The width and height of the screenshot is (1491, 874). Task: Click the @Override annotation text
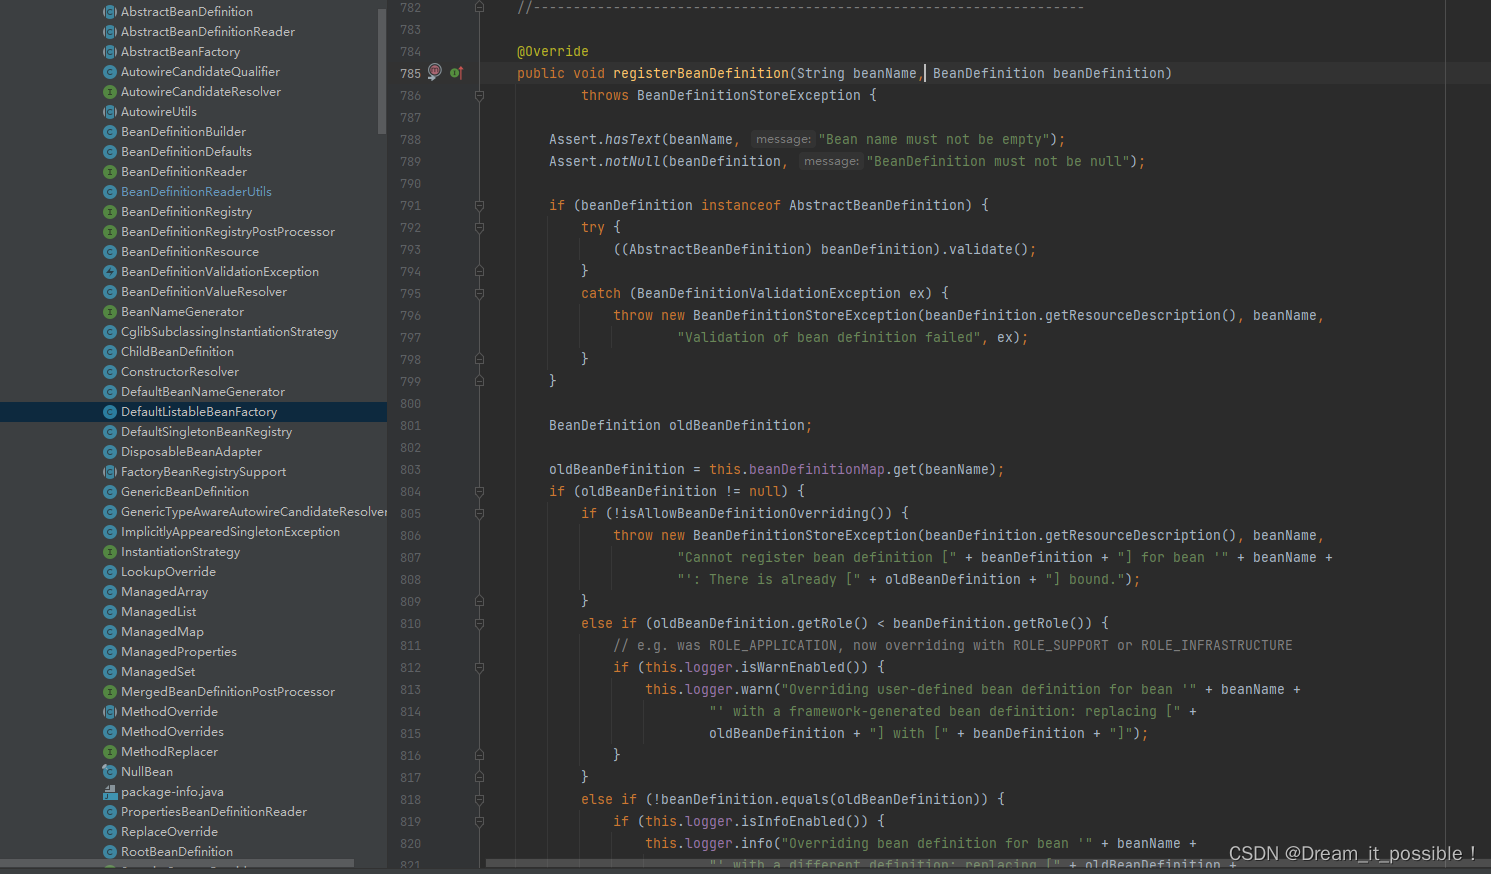(x=553, y=52)
